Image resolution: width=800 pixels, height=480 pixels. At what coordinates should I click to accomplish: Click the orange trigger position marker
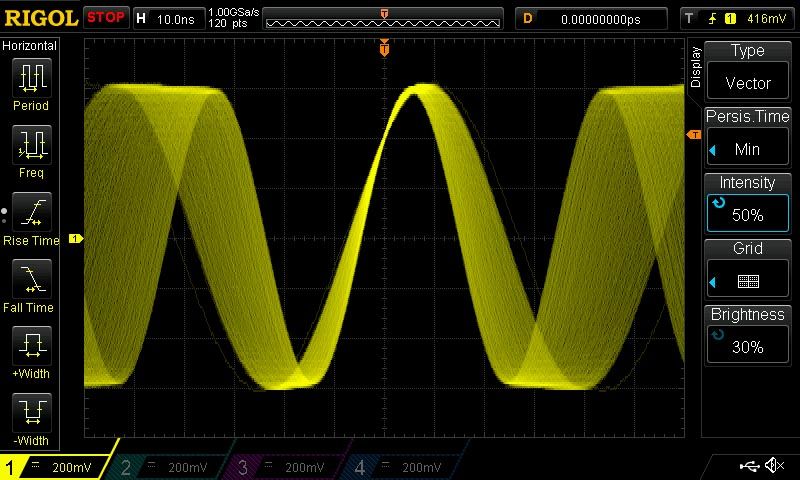pyautogui.click(x=384, y=48)
